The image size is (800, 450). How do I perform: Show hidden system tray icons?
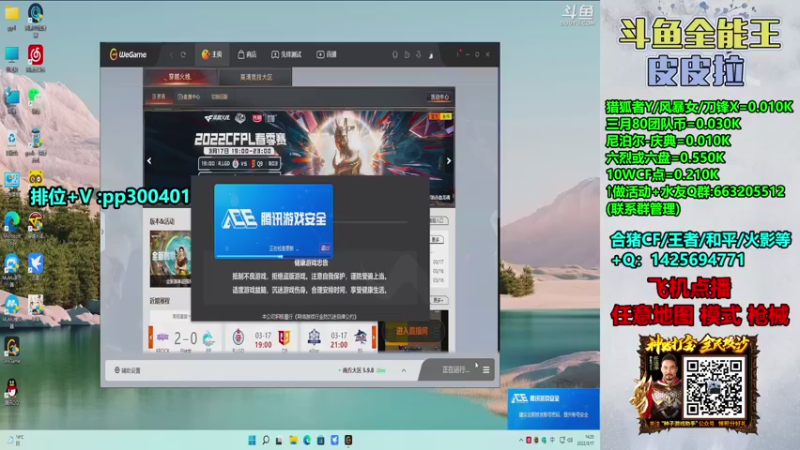click(520, 440)
